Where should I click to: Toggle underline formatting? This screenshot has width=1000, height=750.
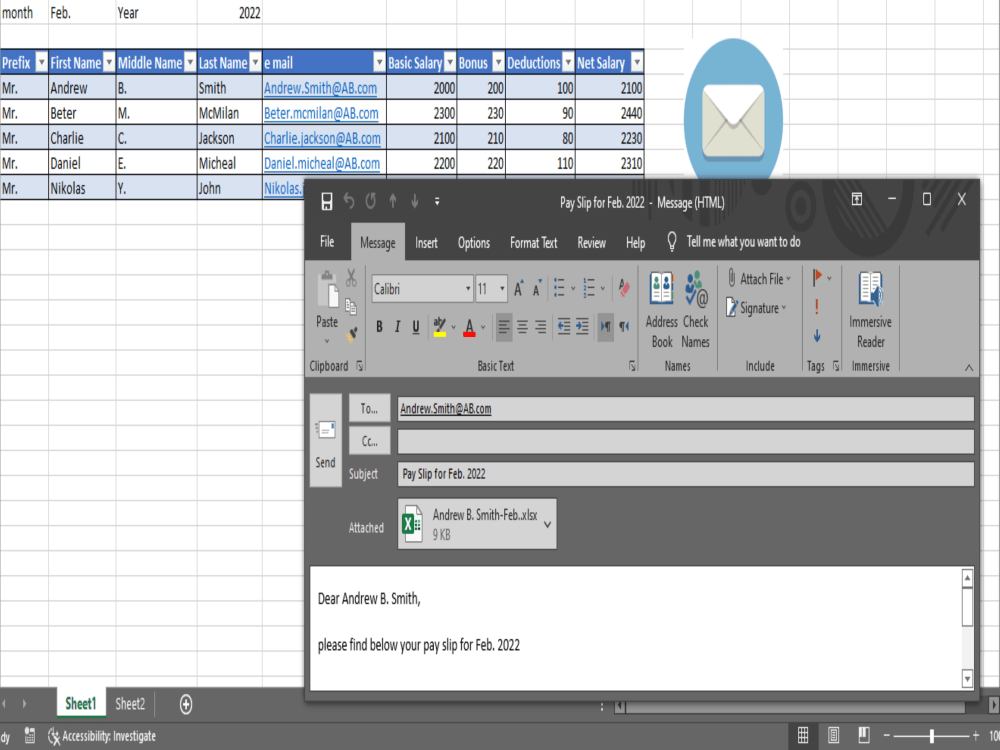click(x=416, y=327)
